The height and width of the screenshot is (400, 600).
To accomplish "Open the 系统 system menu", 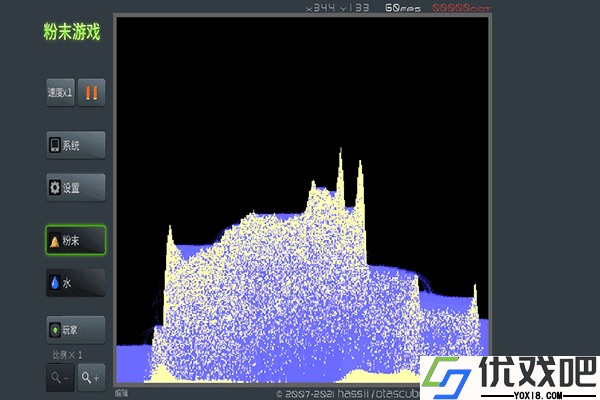I will tap(76, 145).
